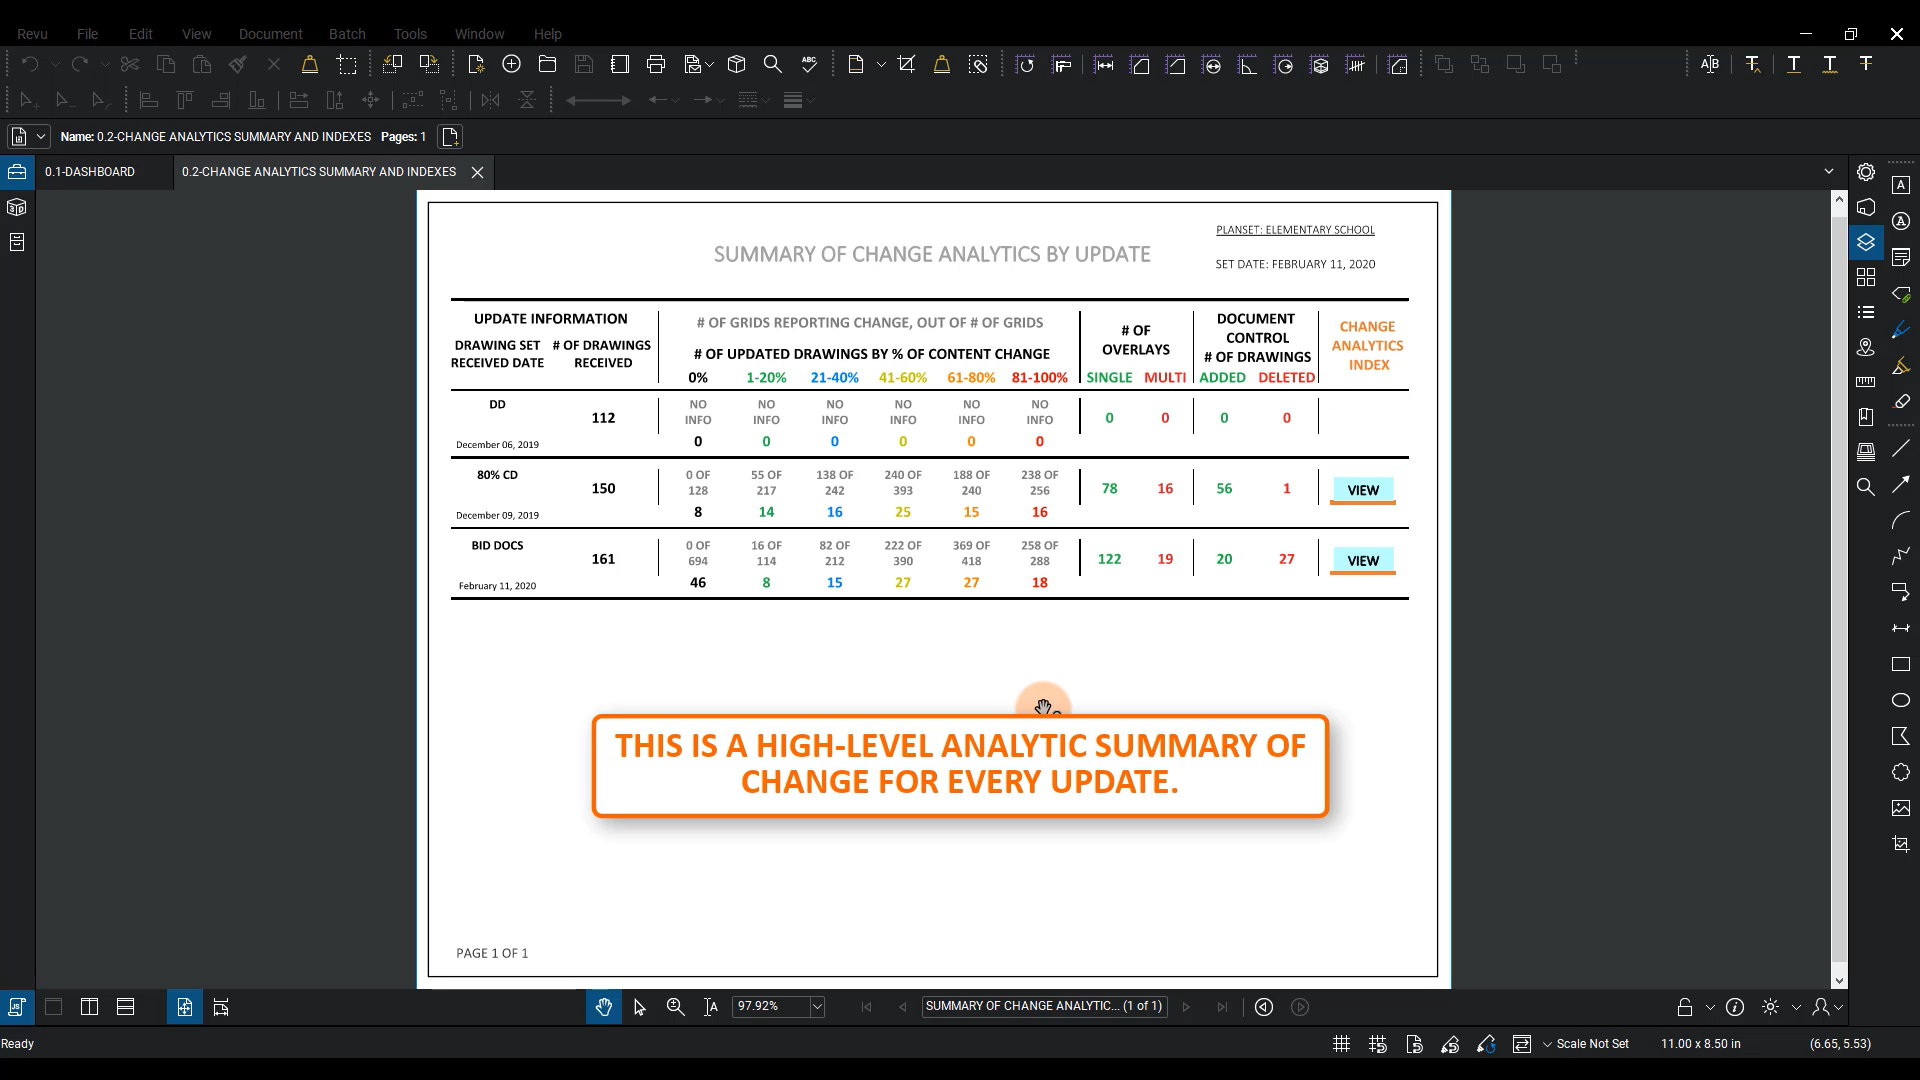Select the Rectangle markup tool
Image resolution: width=1920 pixels, height=1080 pixels.
tap(1901, 664)
